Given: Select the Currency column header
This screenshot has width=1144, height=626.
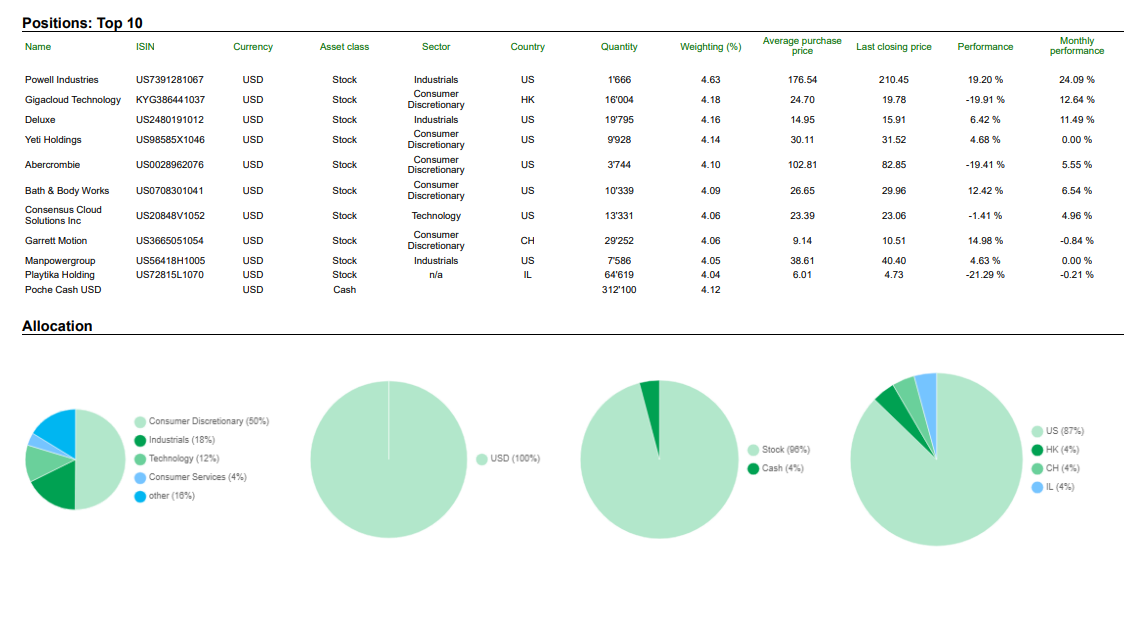Looking at the screenshot, I should [x=252, y=47].
